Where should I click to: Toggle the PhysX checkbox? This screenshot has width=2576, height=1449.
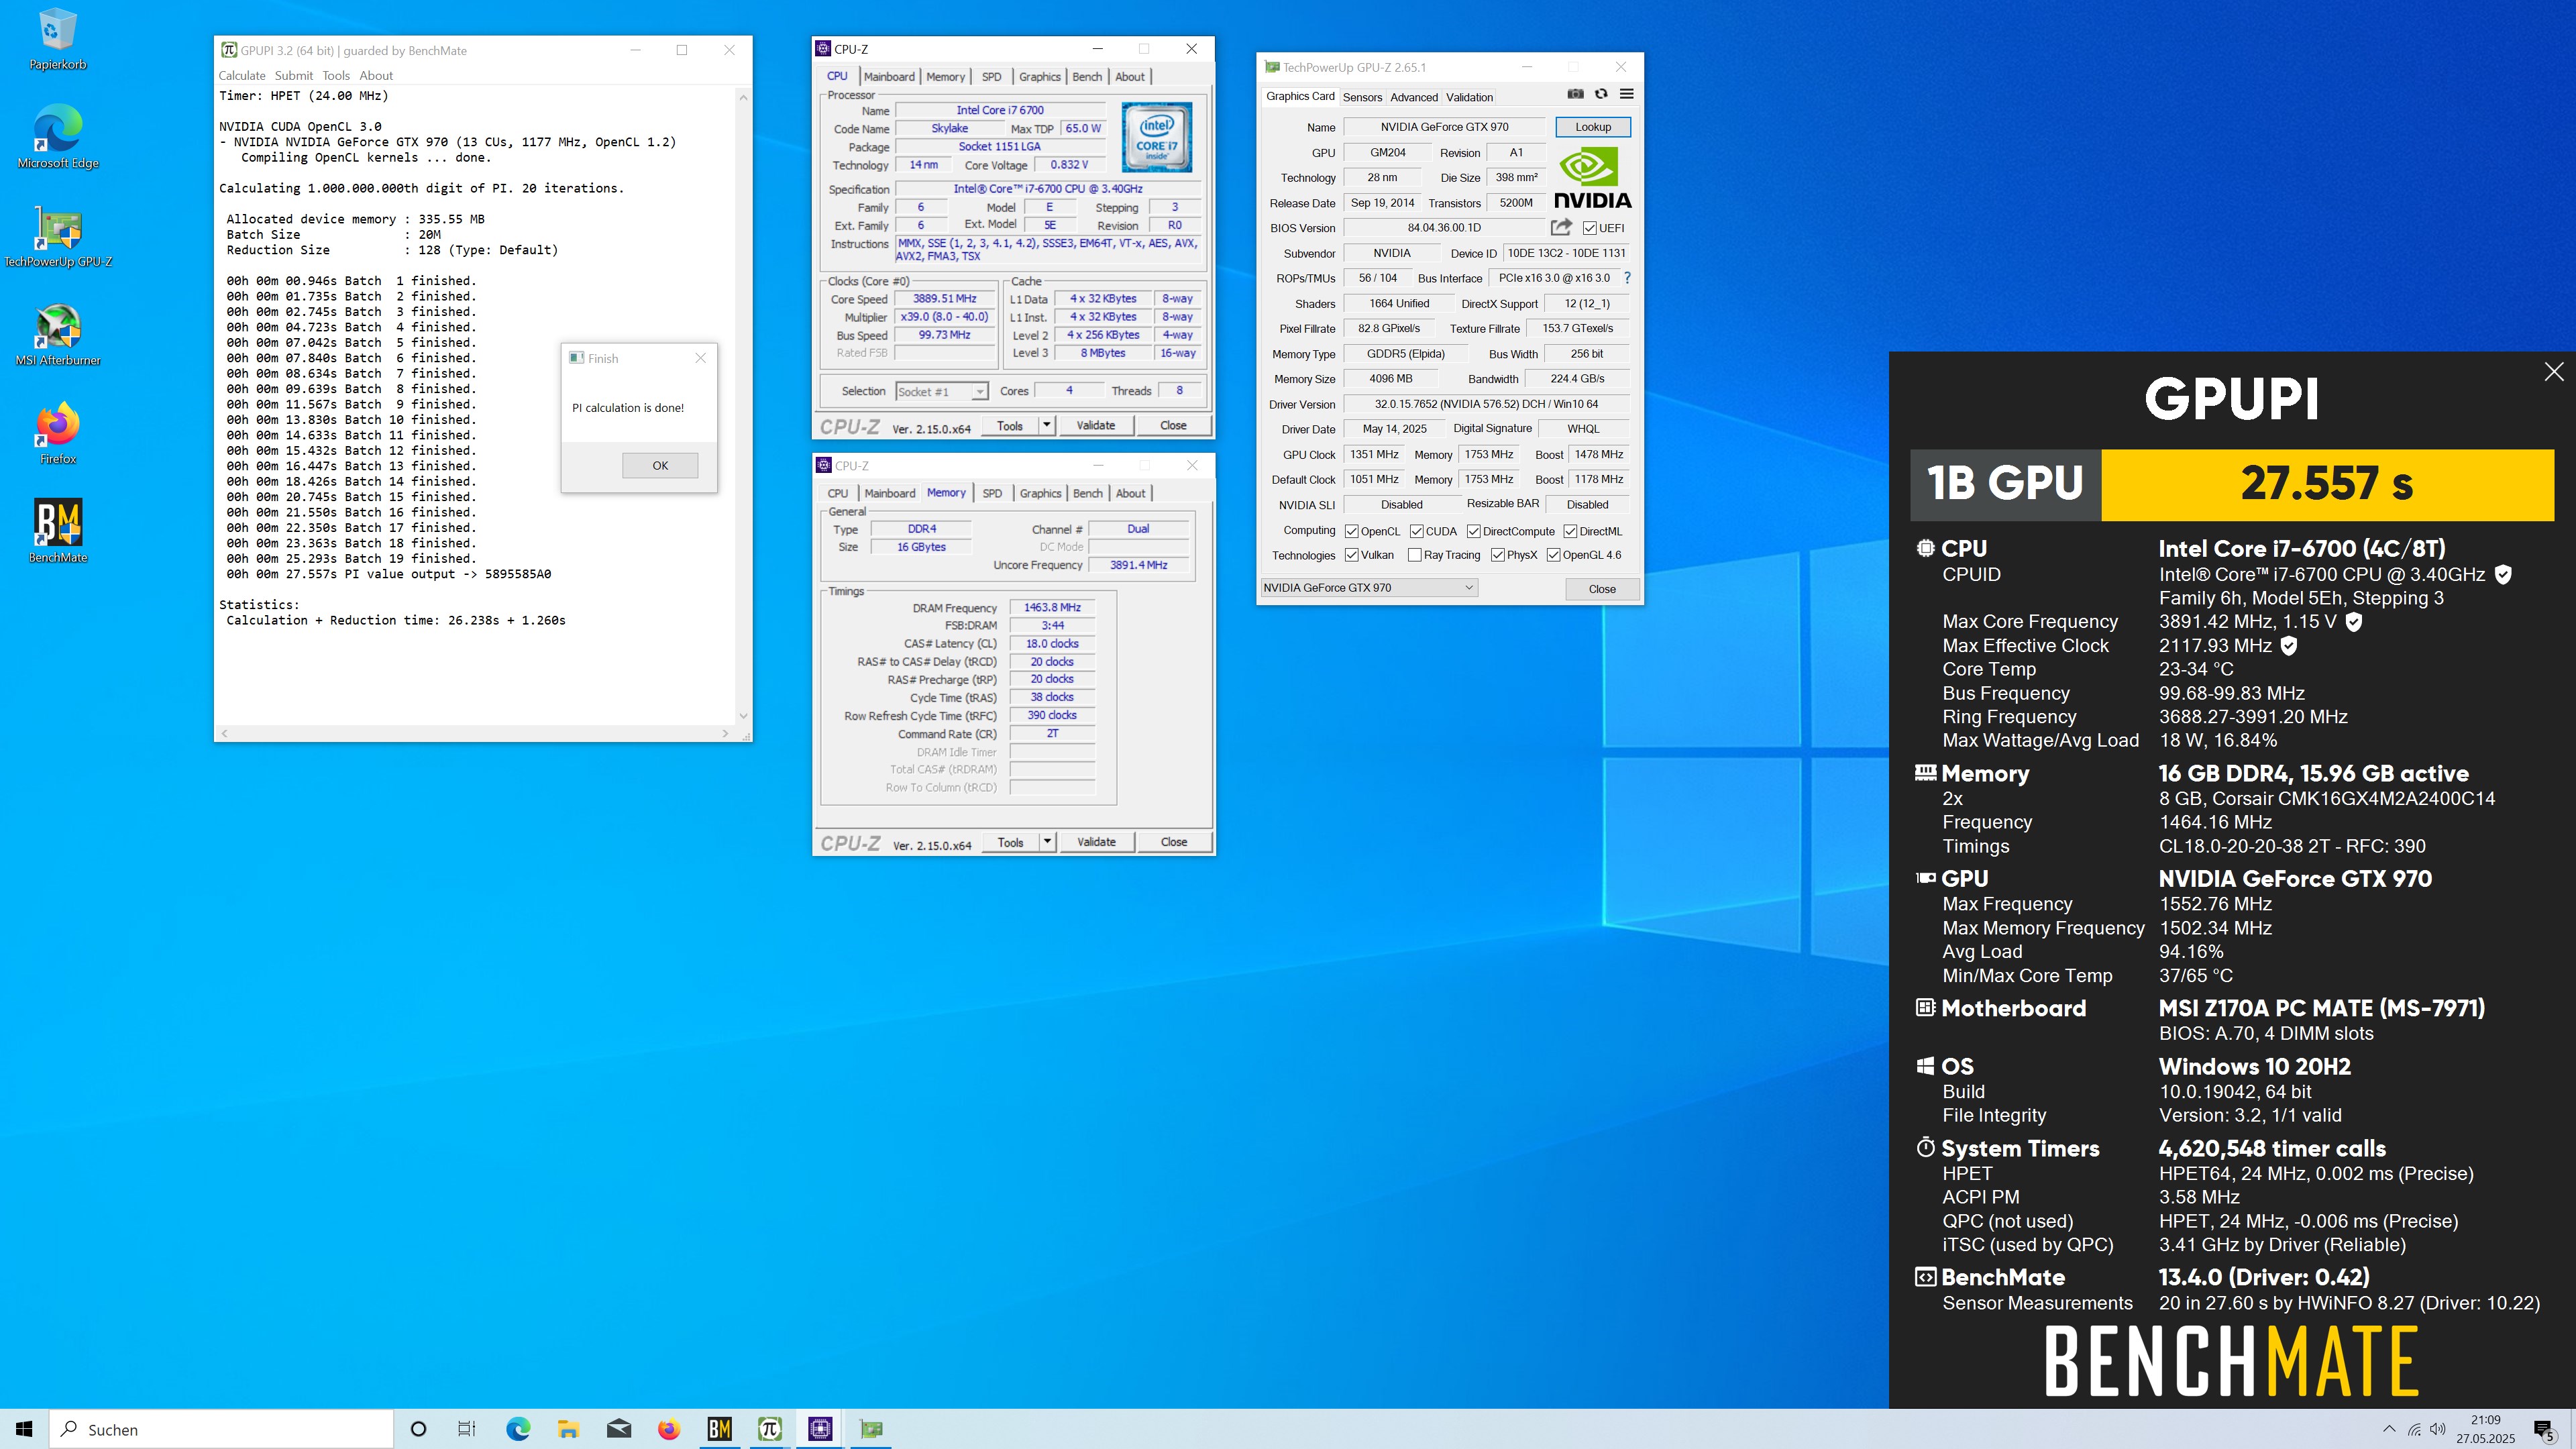click(1498, 555)
